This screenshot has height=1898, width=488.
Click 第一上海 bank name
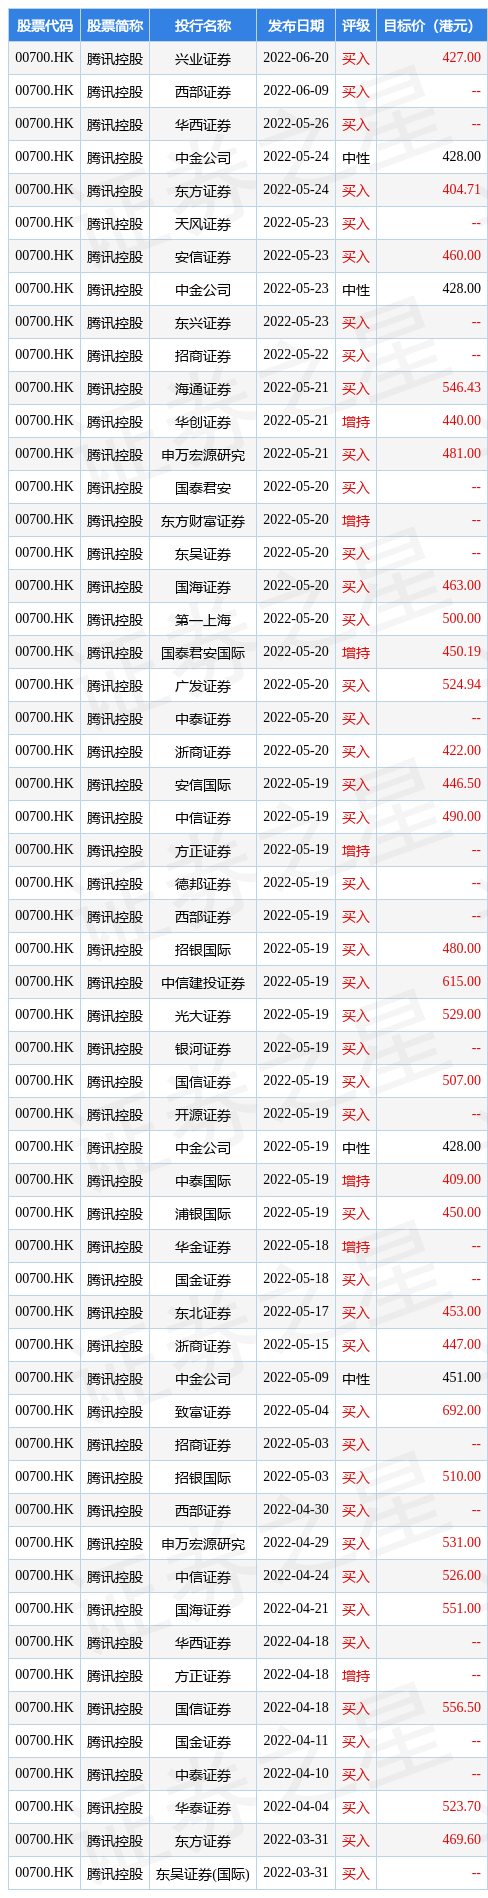tap(203, 620)
